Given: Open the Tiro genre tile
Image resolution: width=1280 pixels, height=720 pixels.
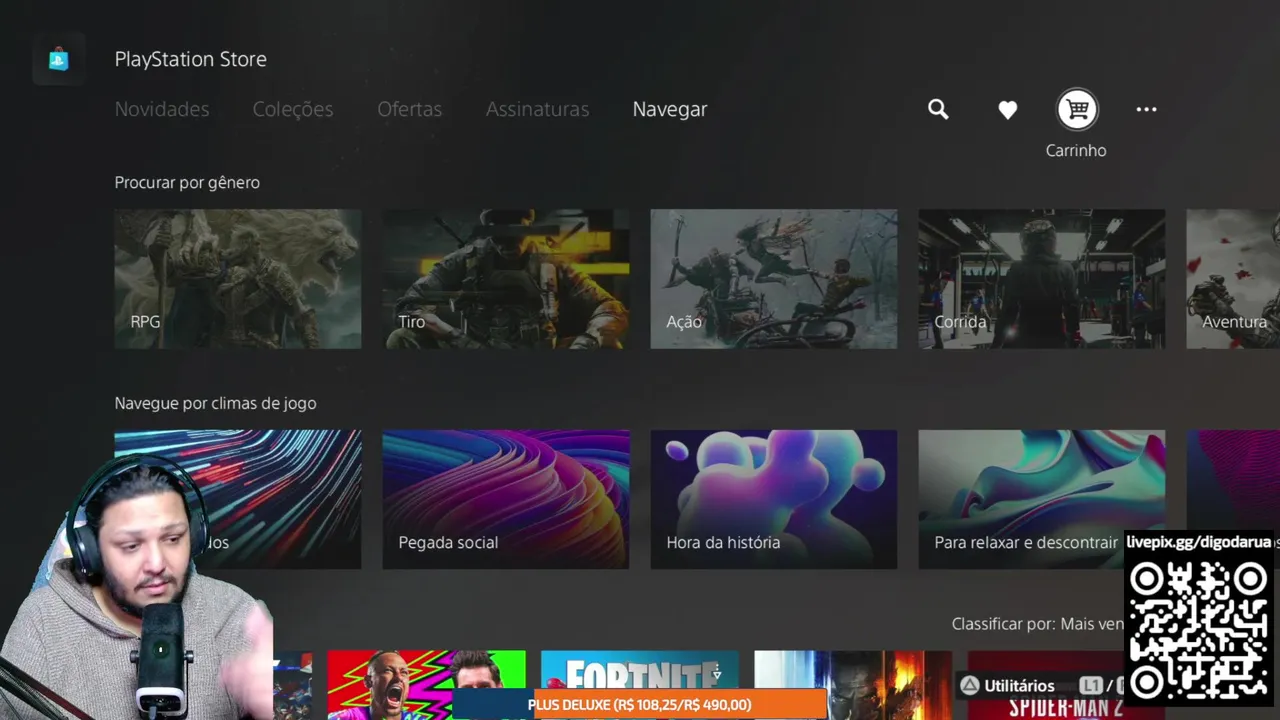Looking at the screenshot, I should pyautogui.click(x=506, y=279).
